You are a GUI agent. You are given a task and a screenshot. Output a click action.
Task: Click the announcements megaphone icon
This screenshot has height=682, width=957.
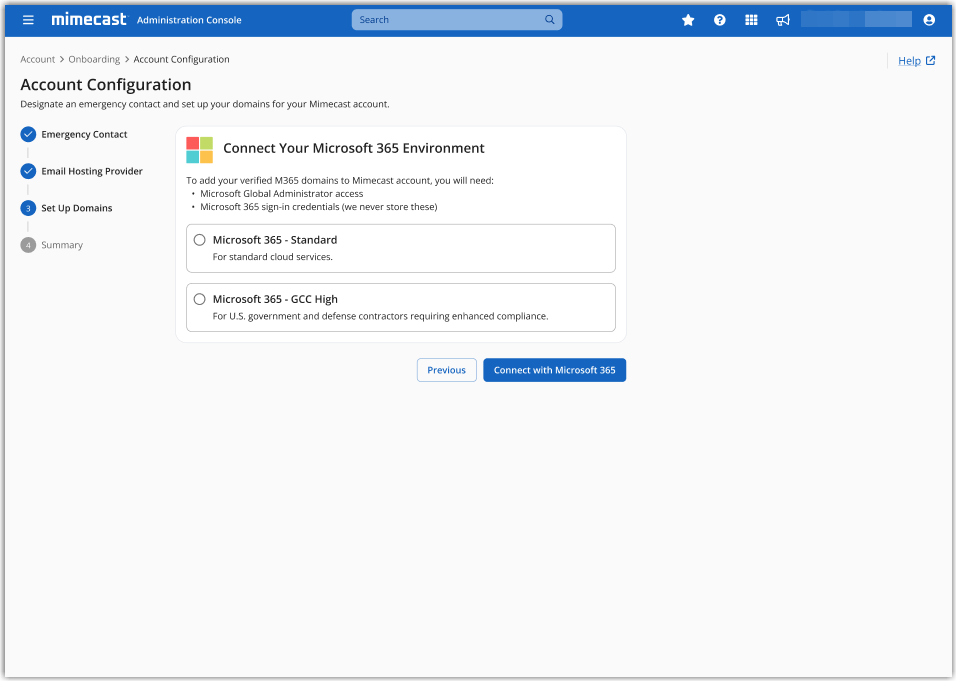pyautogui.click(x=784, y=20)
